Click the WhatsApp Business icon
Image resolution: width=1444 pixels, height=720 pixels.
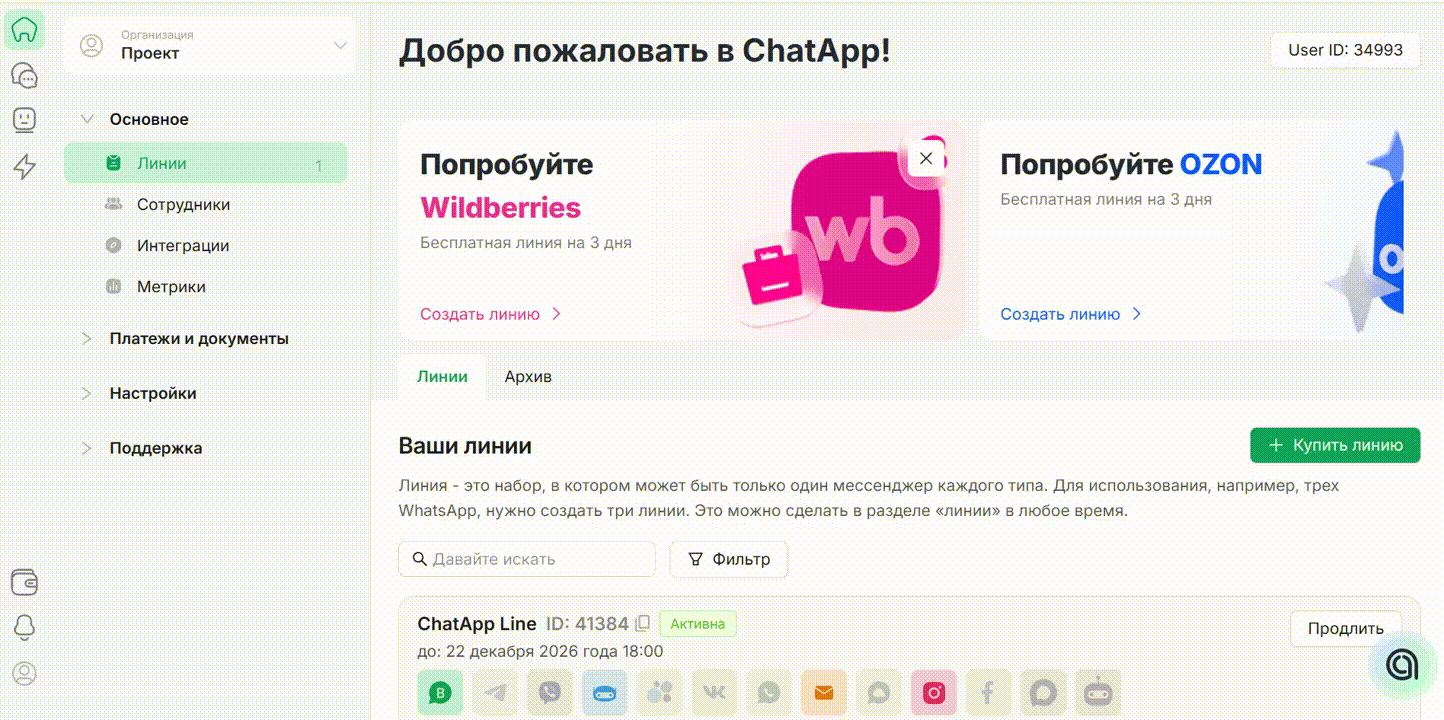[440, 692]
